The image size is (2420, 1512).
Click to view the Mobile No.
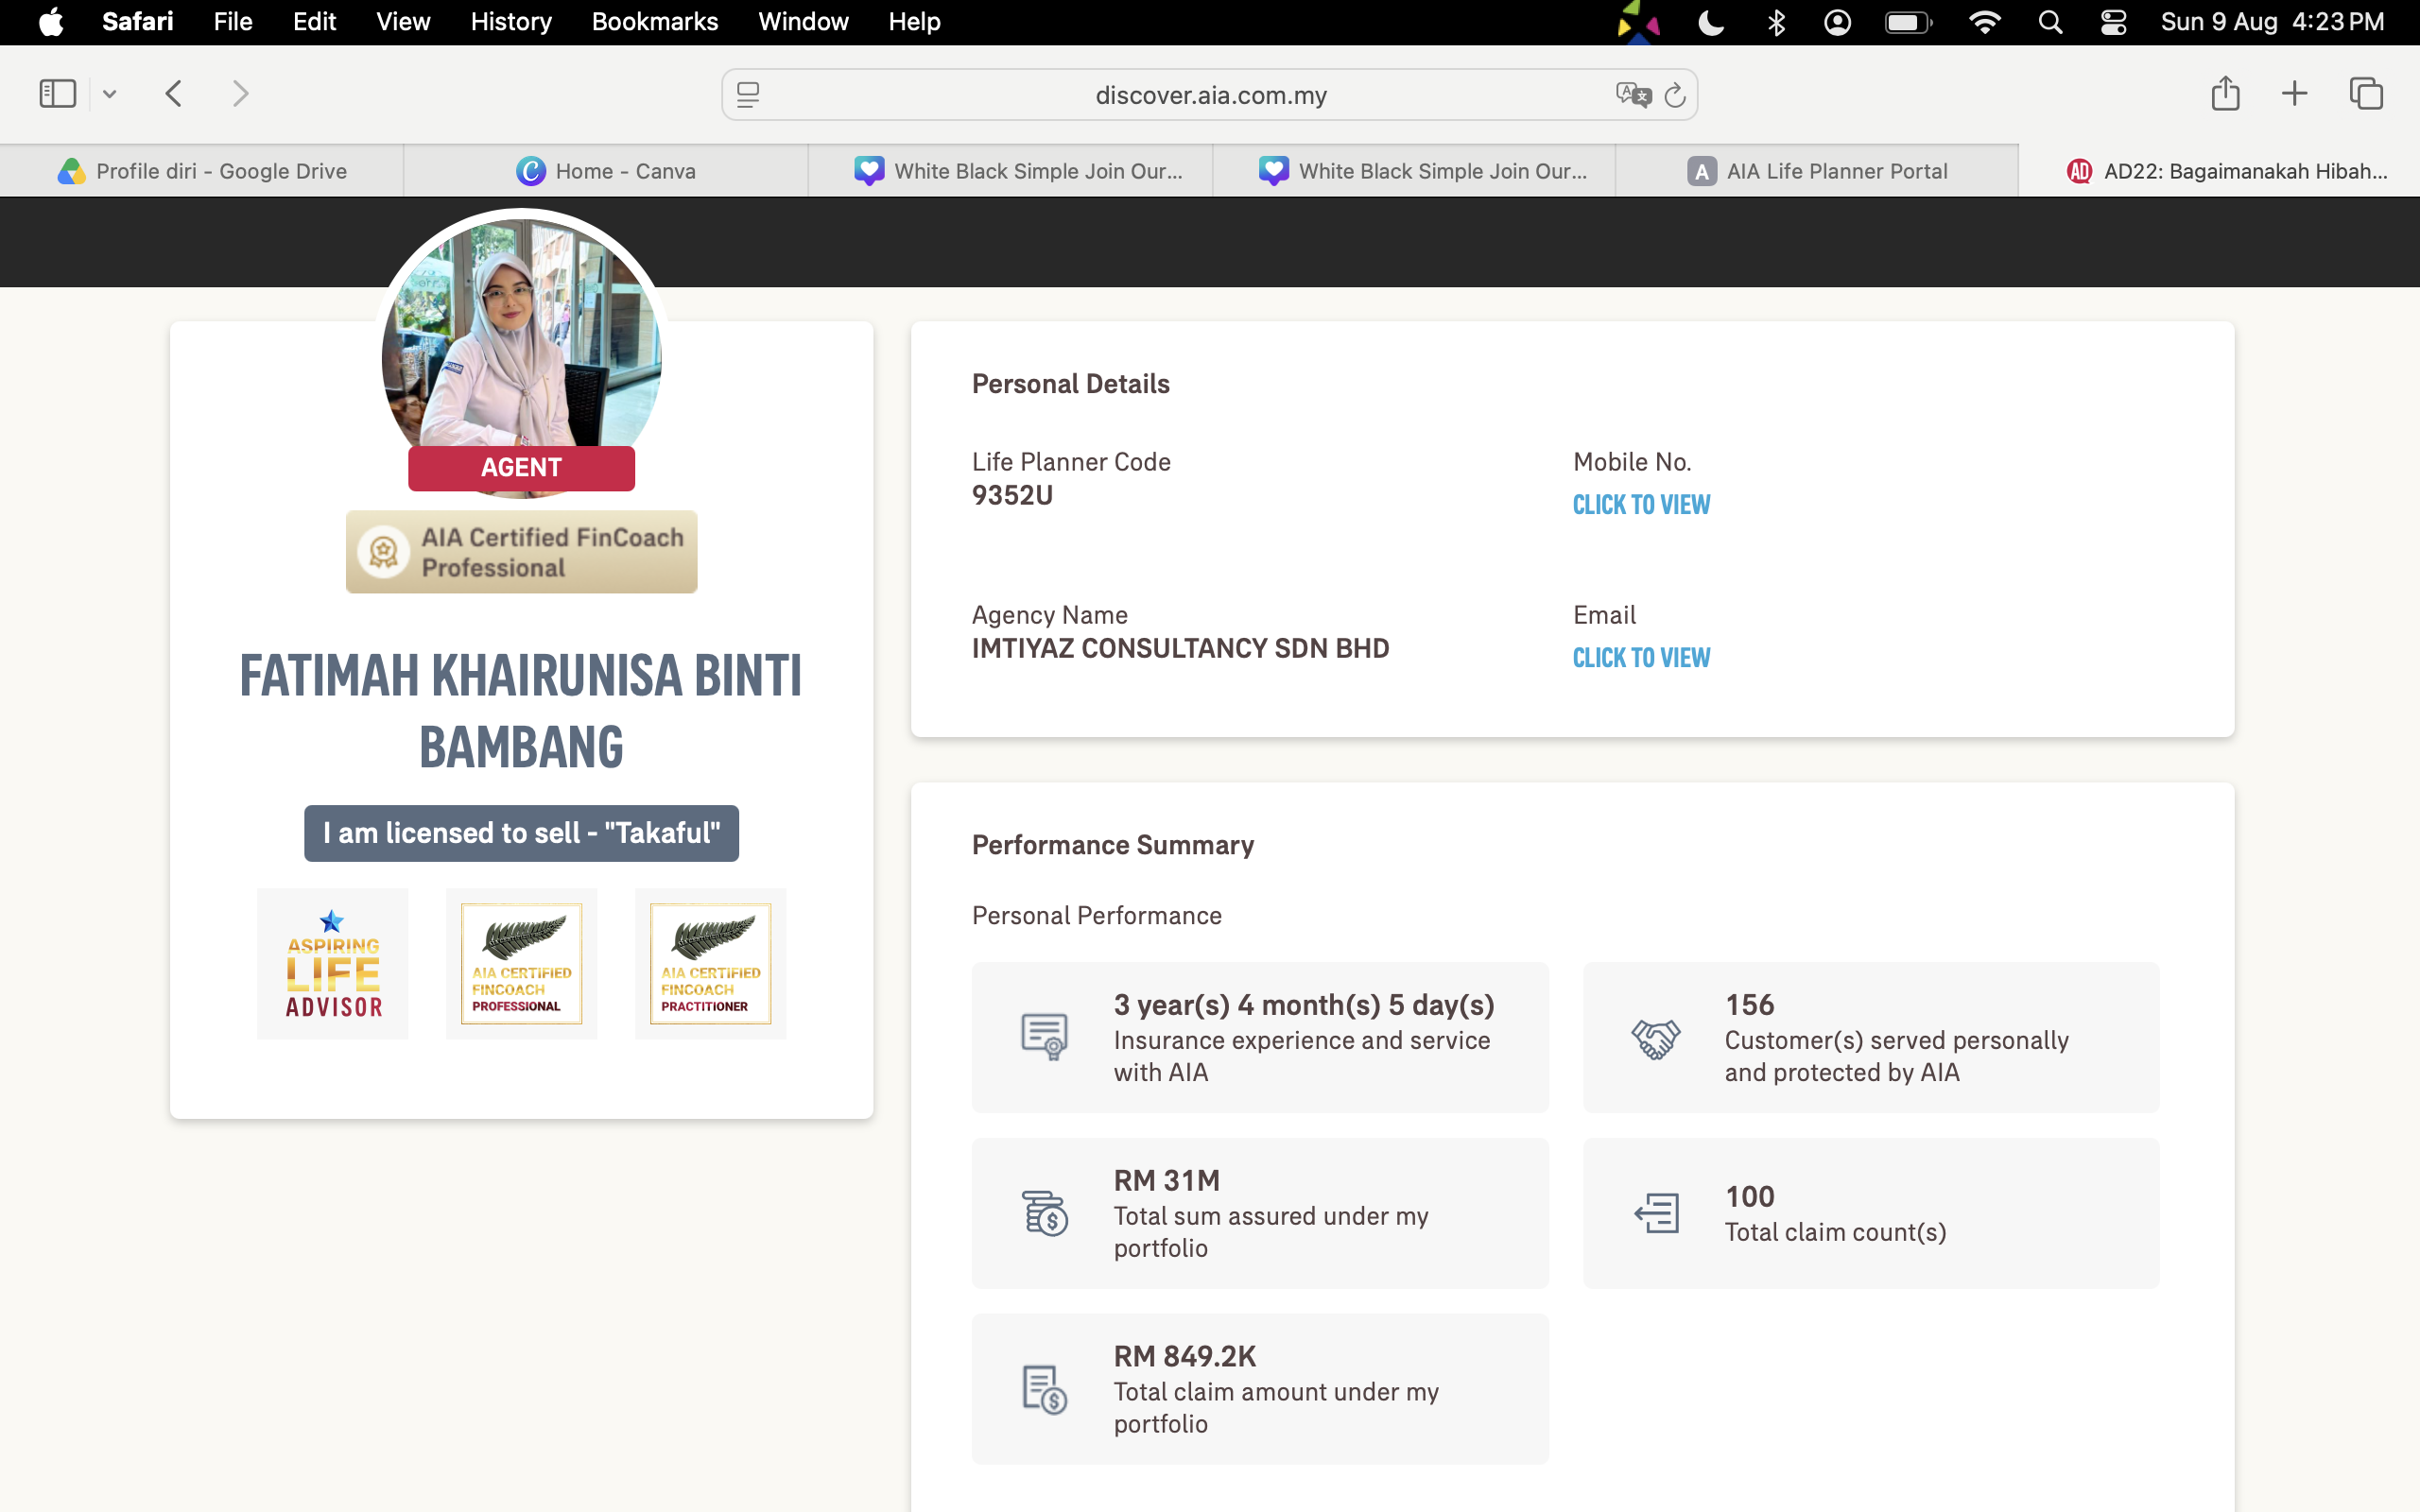1641,505
